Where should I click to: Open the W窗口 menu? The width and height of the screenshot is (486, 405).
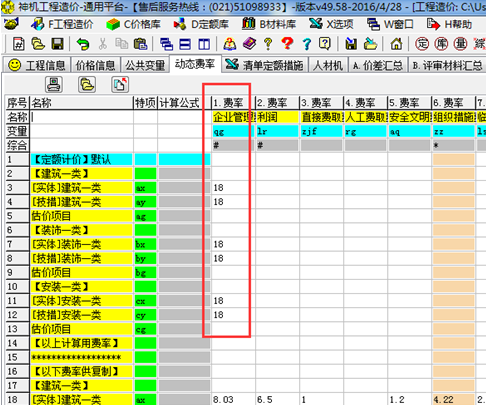(x=390, y=24)
